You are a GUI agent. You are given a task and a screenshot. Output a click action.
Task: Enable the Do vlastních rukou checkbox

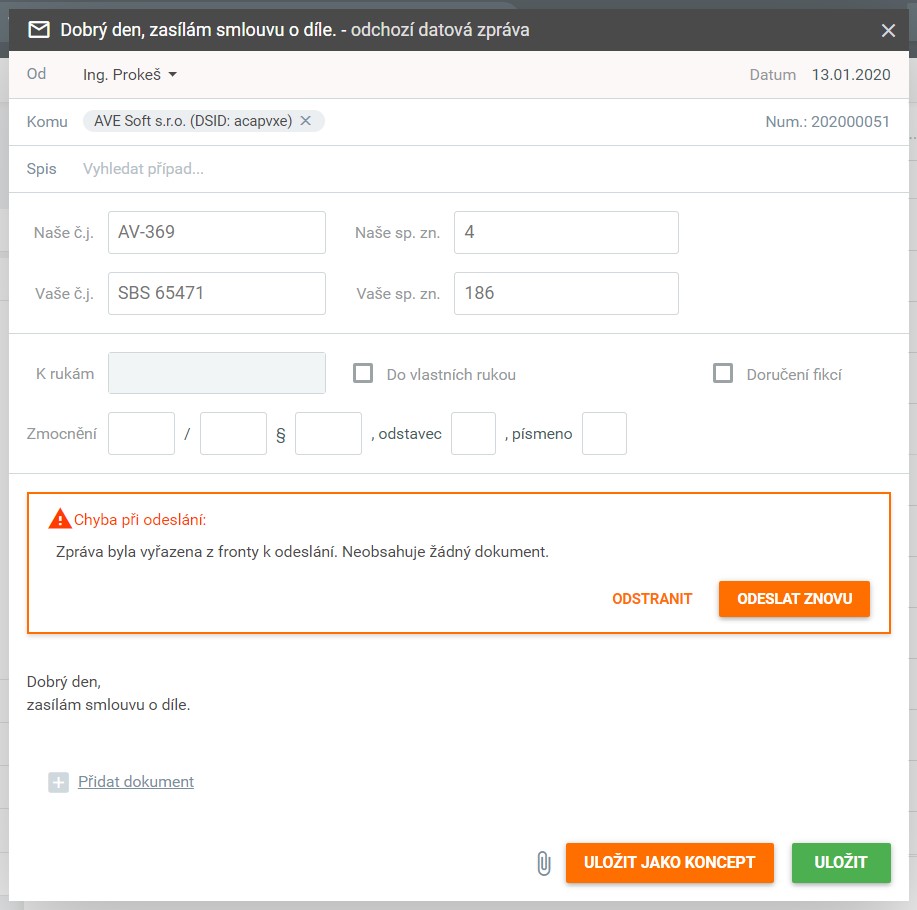tap(363, 374)
